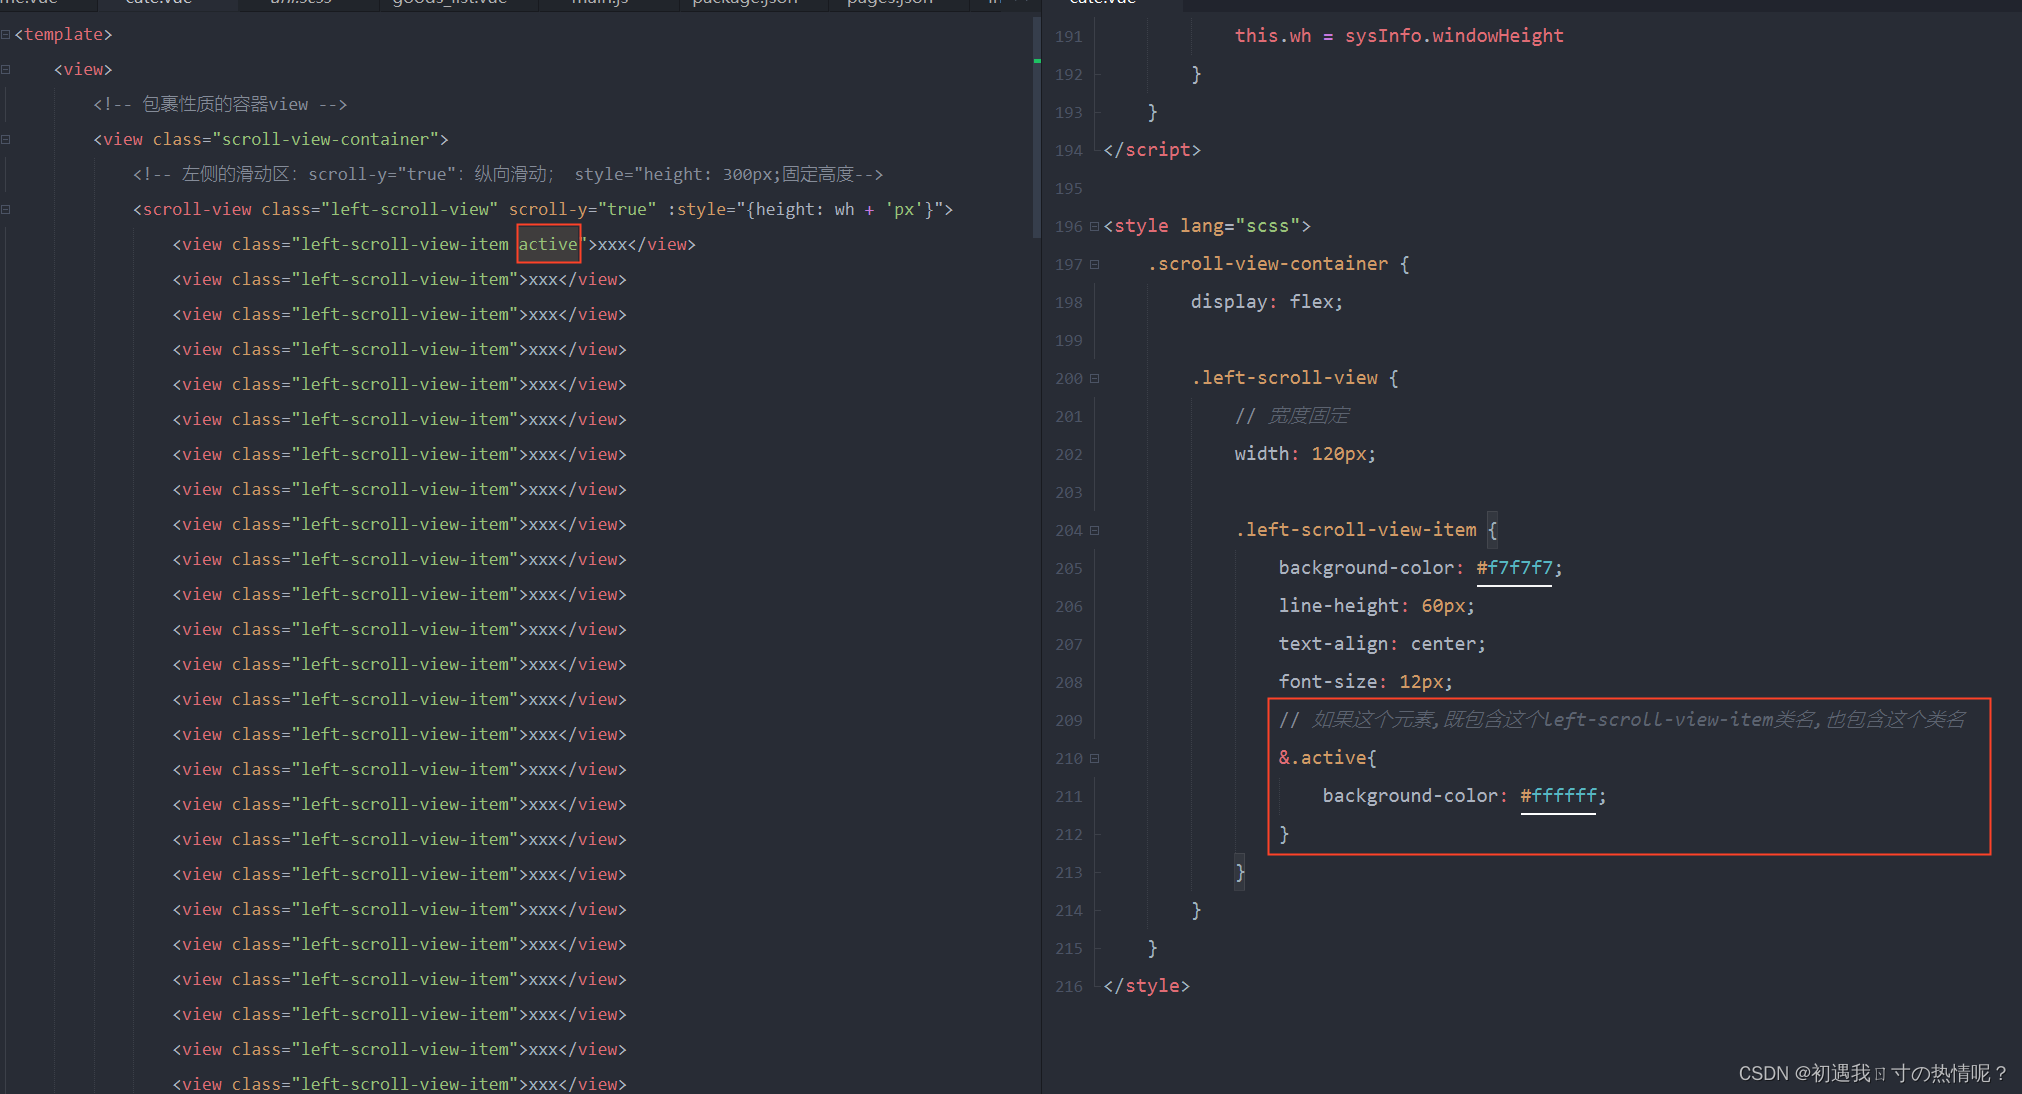
Task: Collapse the fold on line 197 .scroll-view-container
Action: pyautogui.click(x=1094, y=265)
